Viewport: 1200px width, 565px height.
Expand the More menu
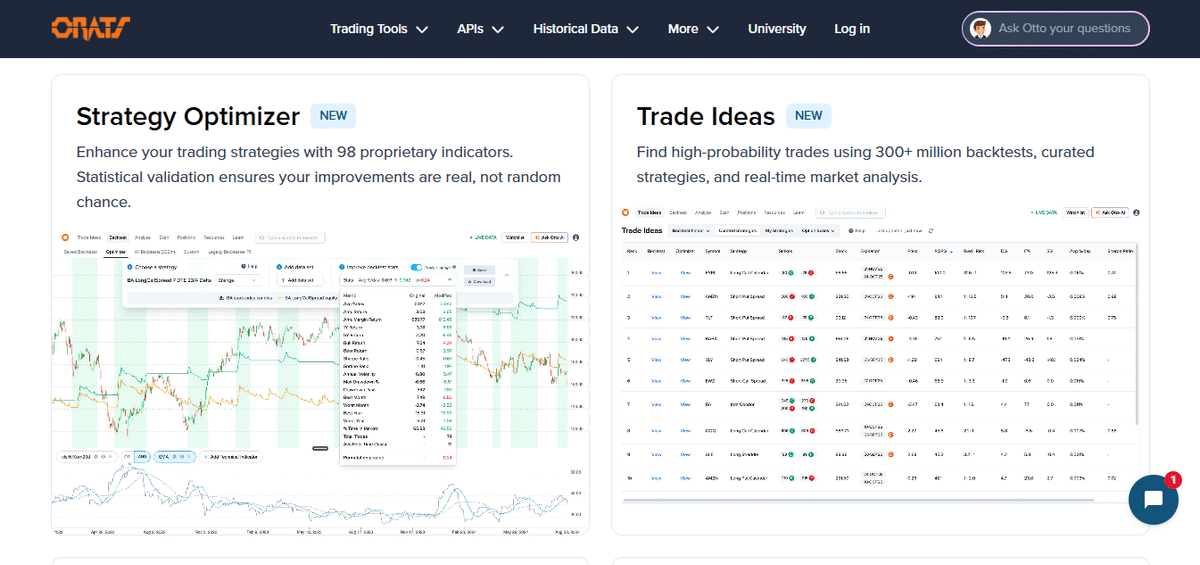[693, 29]
